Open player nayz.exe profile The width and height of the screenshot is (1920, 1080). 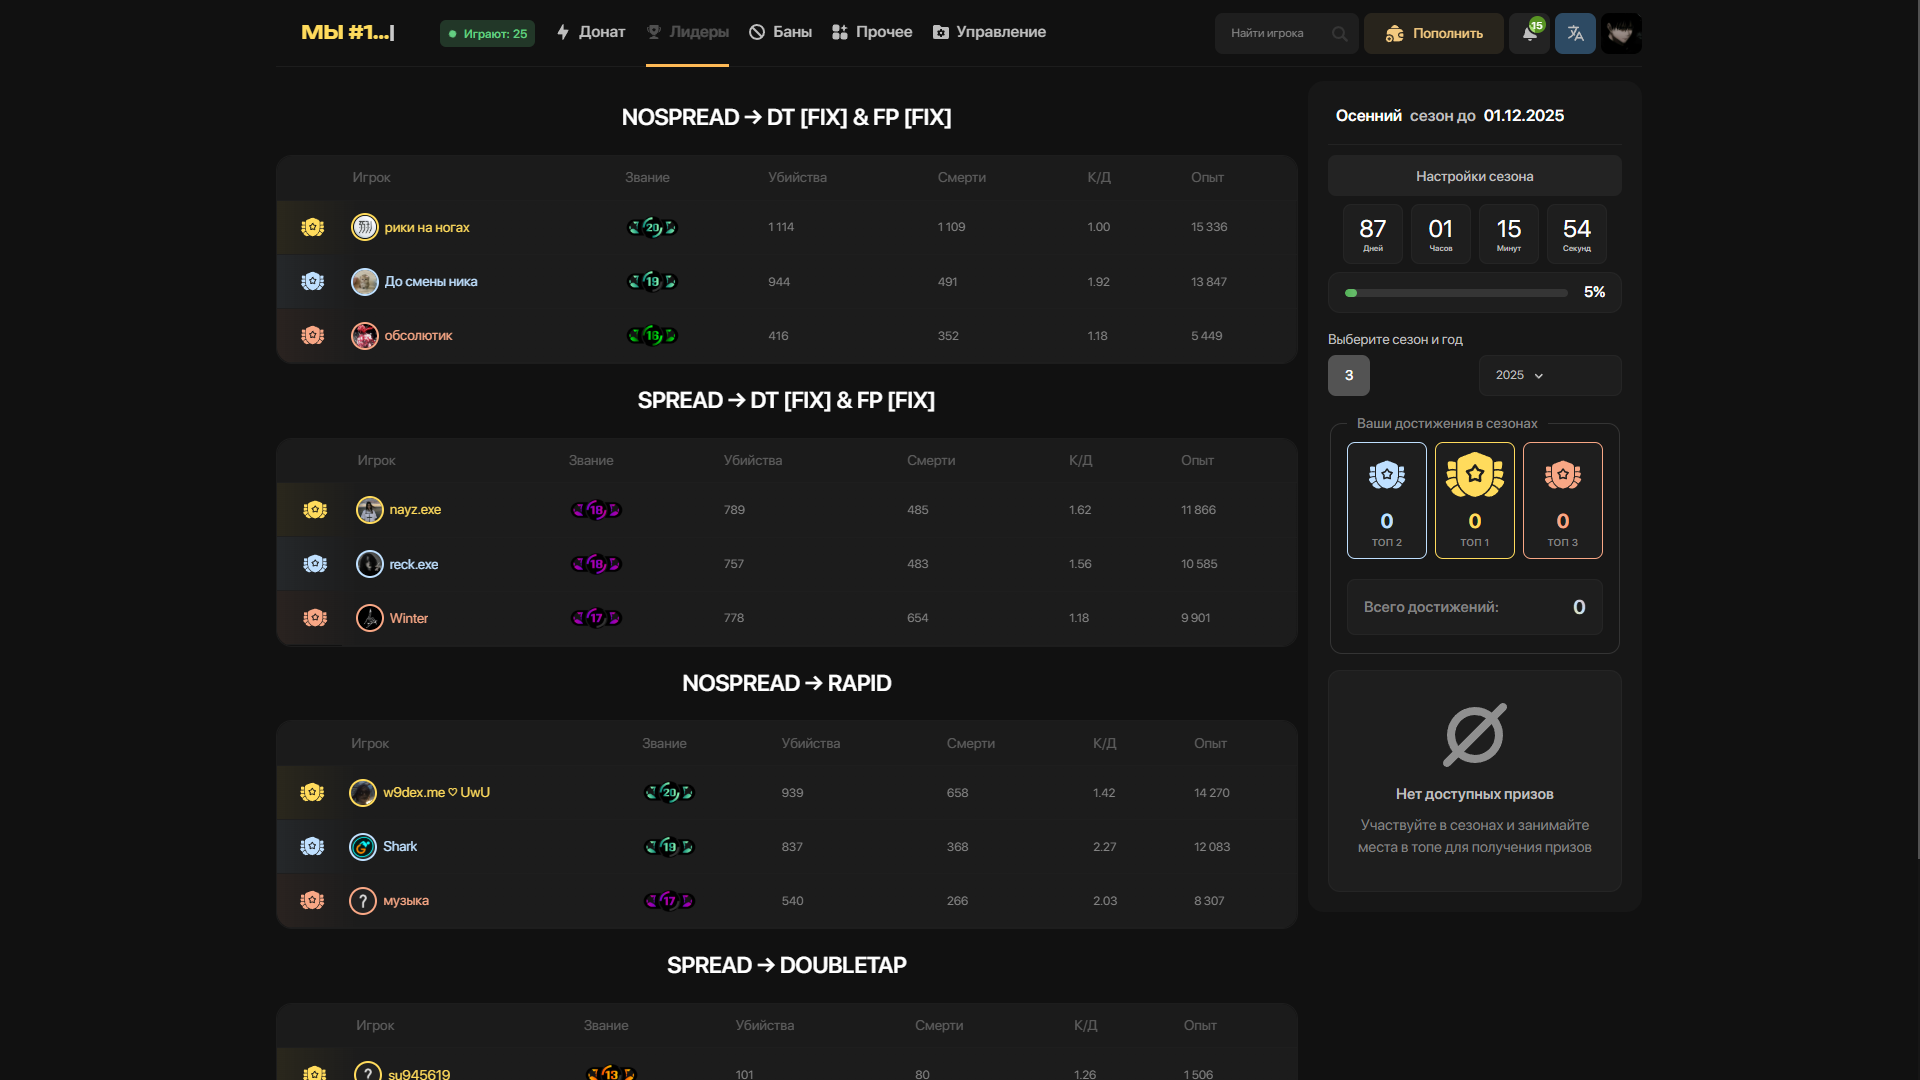click(x=415, y=509)
